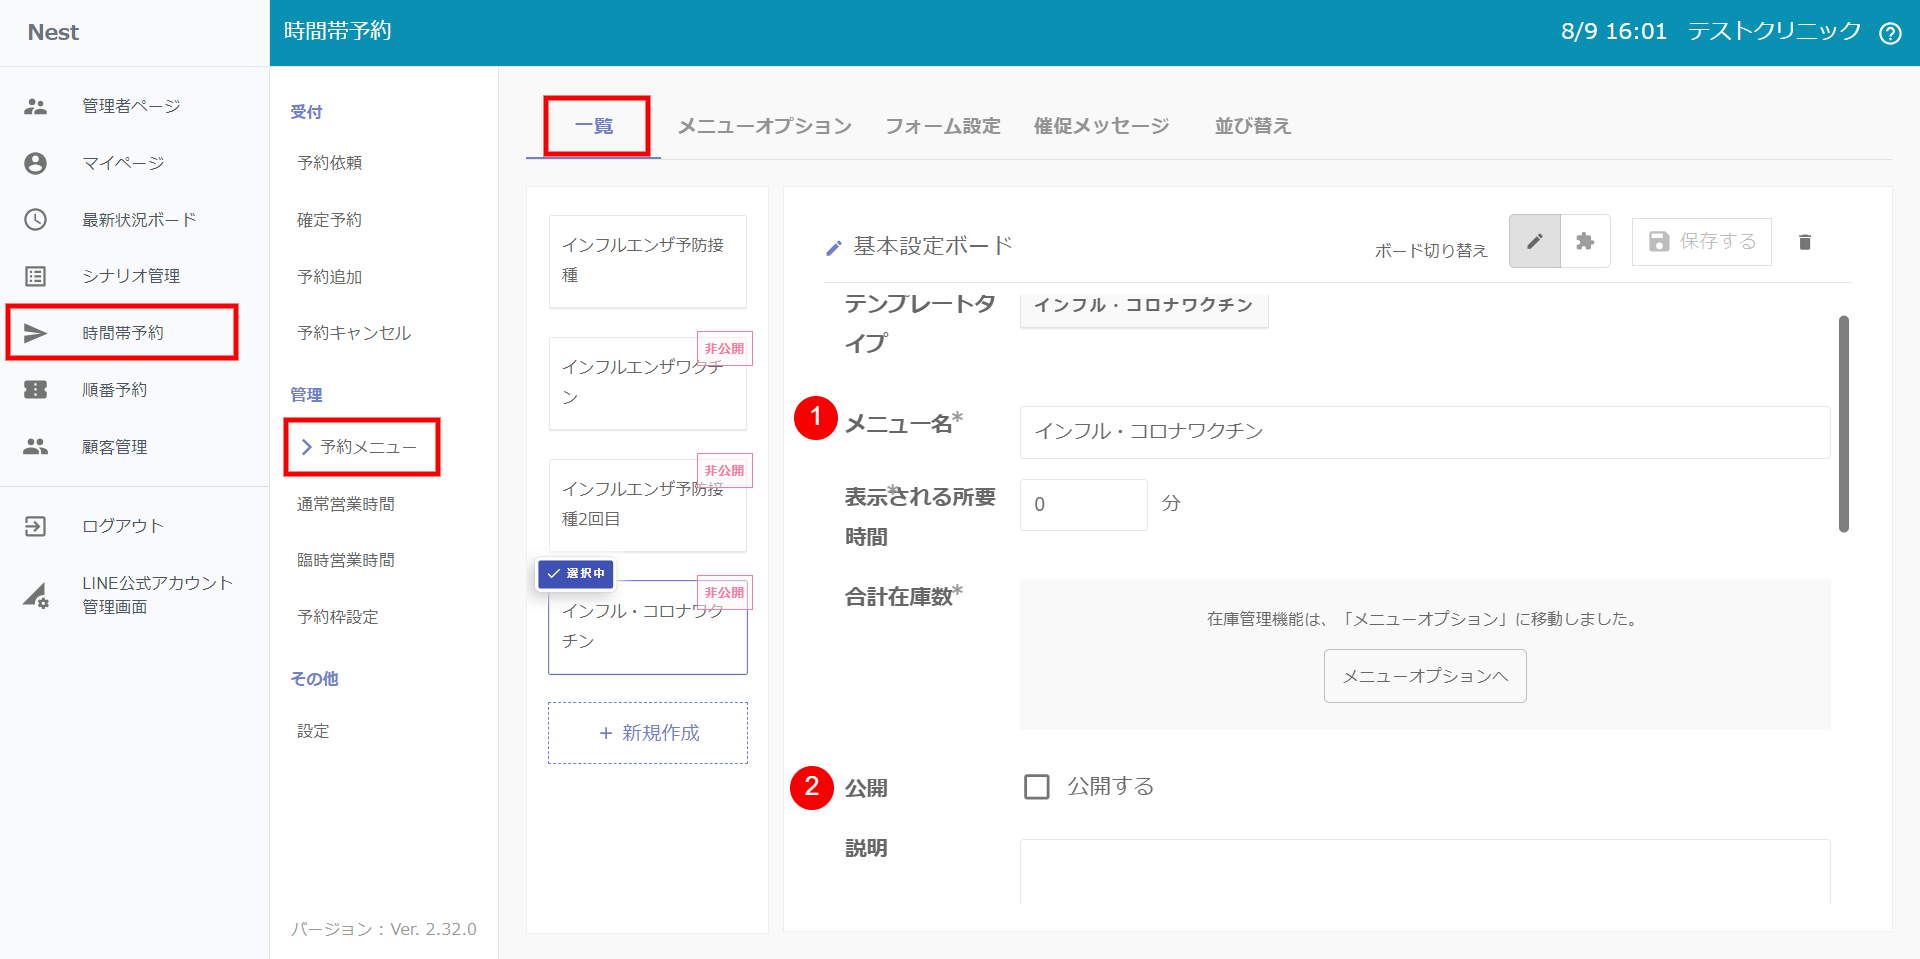
Task: Click the + 新規作成 button
Action: coord(648,733)
